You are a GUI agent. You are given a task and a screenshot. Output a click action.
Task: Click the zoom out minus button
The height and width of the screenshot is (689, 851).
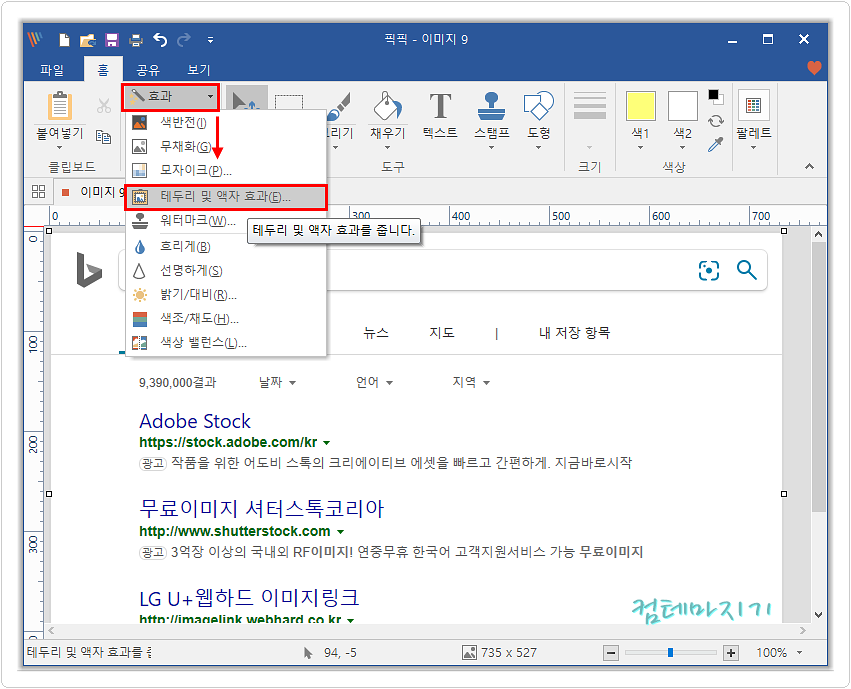(x=611, y=653)
